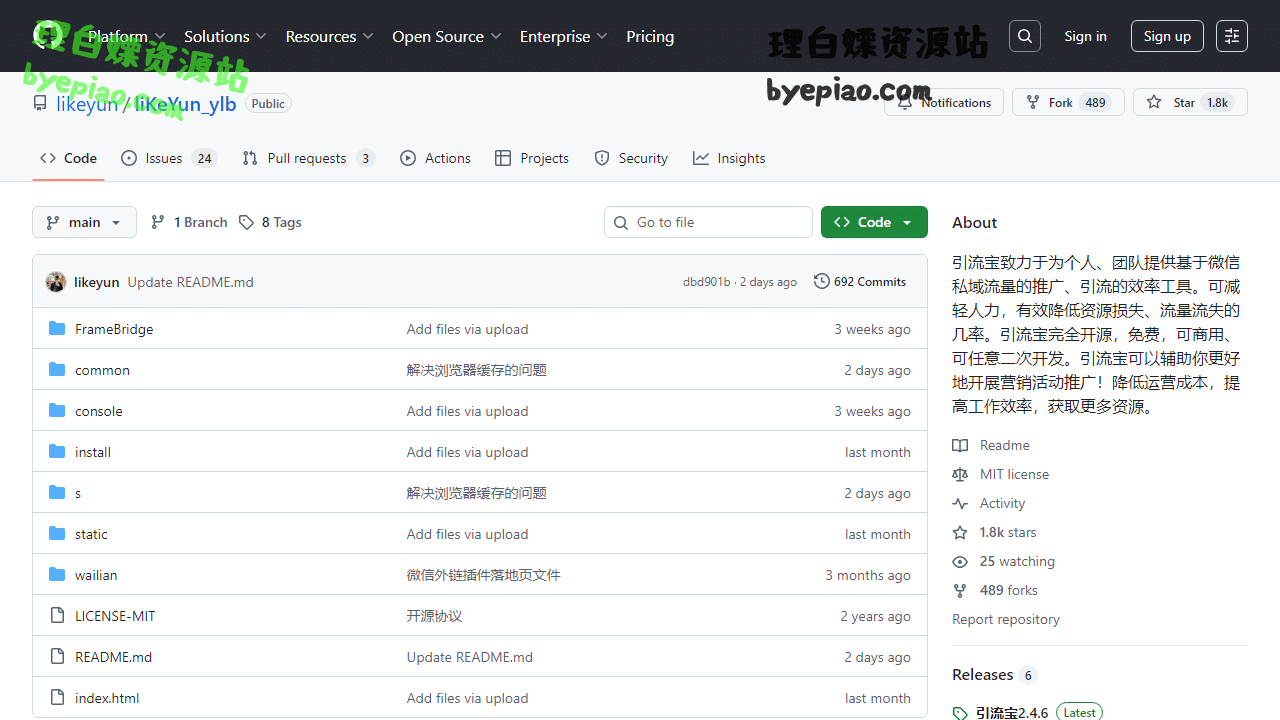This screenshot has height=720, width=1280.
Task: Click Report repository link
Action: [x=1006, y=619]
